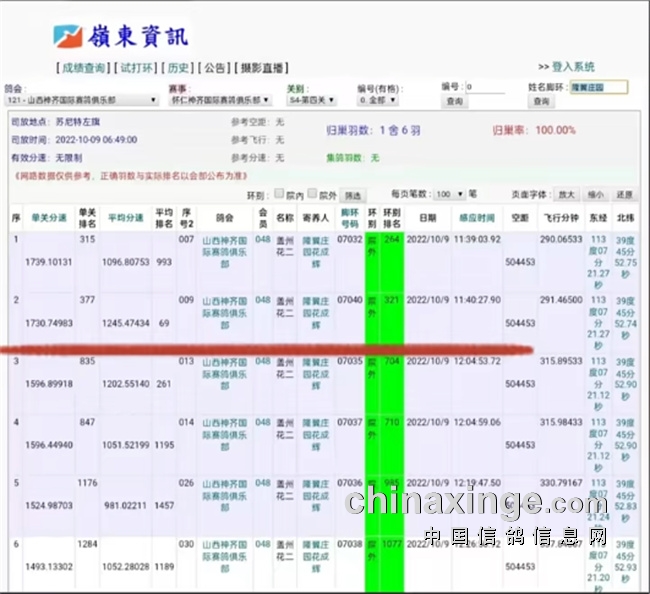Open the 公告 announcements link
Viewport: 650px width, 594px height.
click(x=214, y=68)
